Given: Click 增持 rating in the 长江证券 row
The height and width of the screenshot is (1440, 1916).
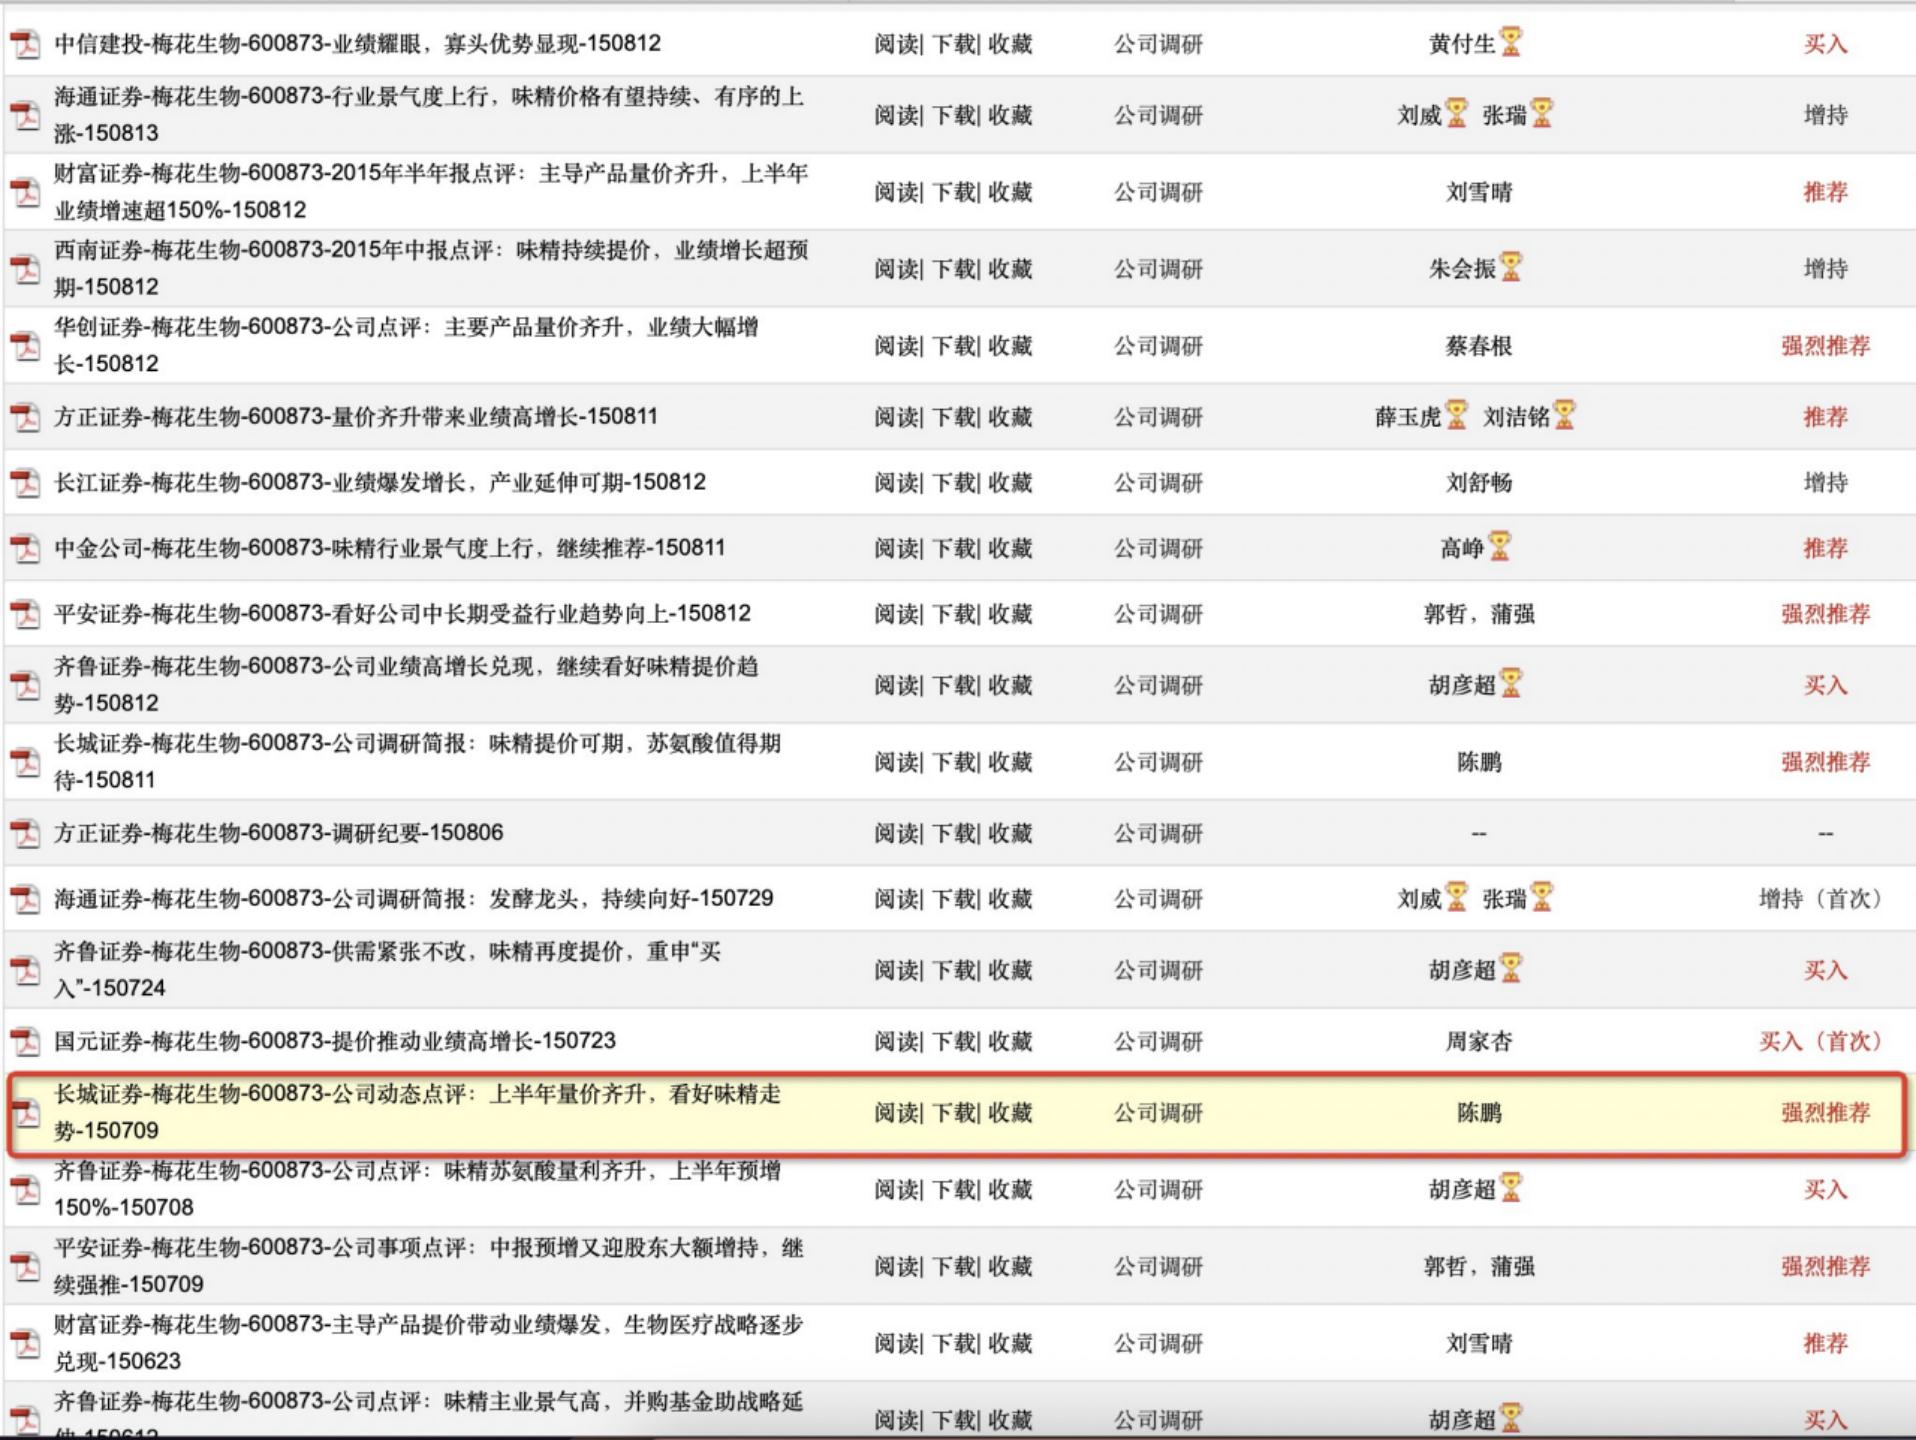Looking at the screenshot, I should point(1825,483).
